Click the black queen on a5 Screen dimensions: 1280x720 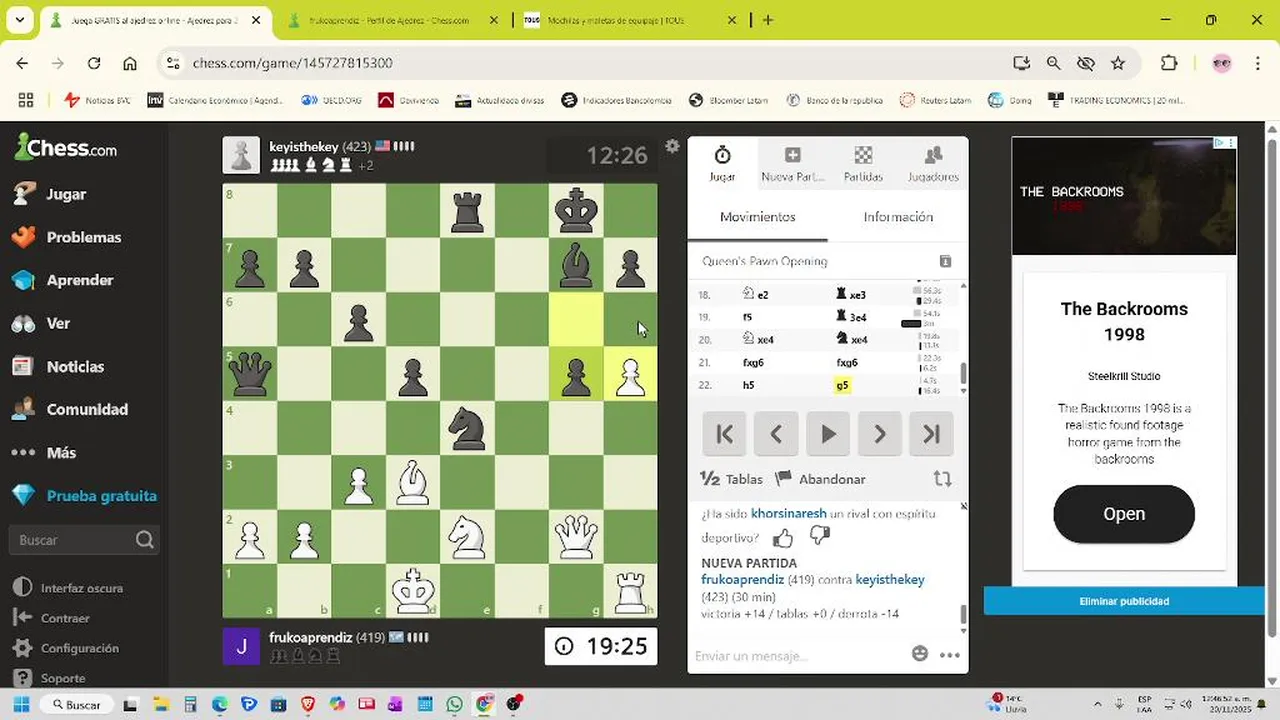[x=250, y=374]
